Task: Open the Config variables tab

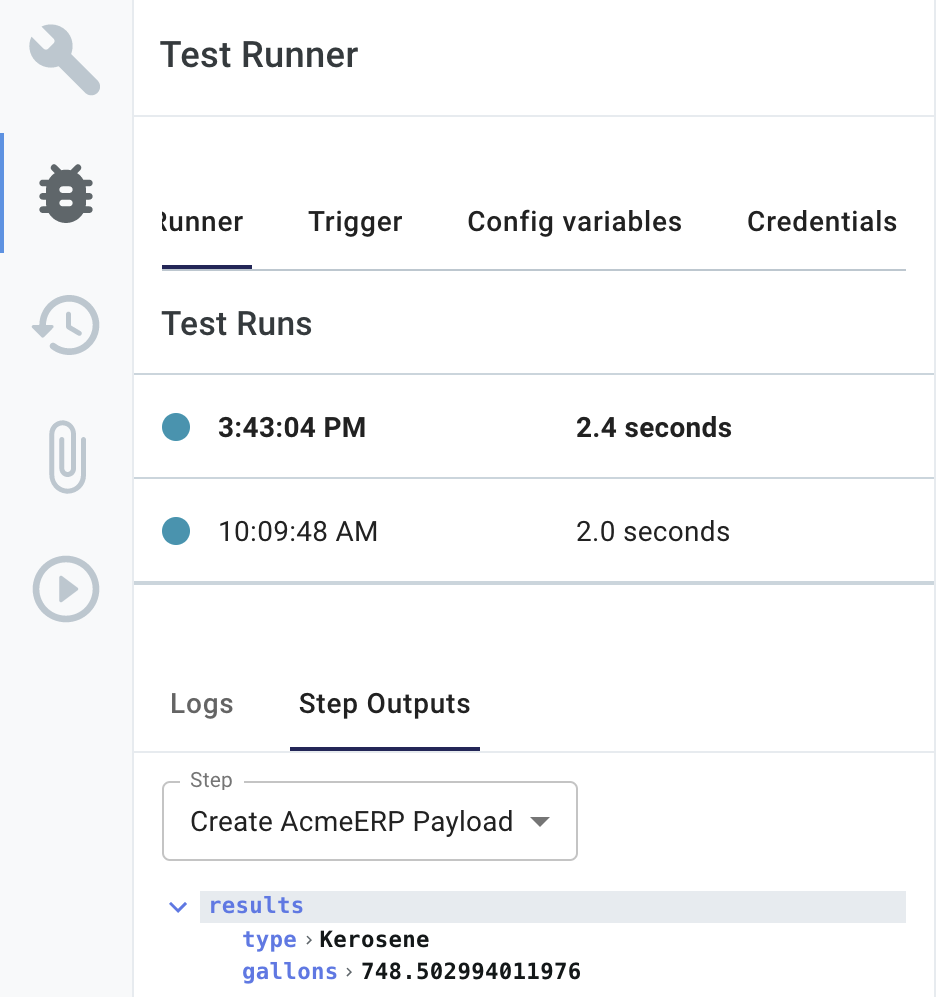Action: (574, 222)
